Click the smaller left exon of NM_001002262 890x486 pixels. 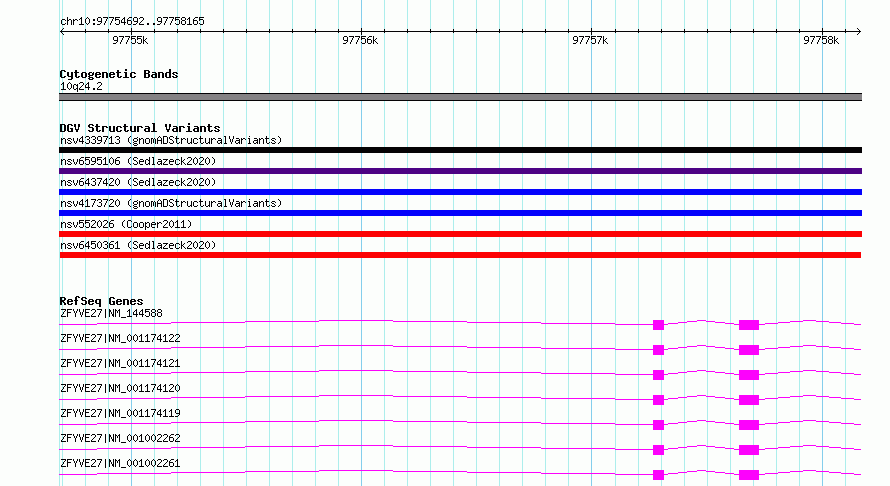pyautogui.click(x=658, y=450)
